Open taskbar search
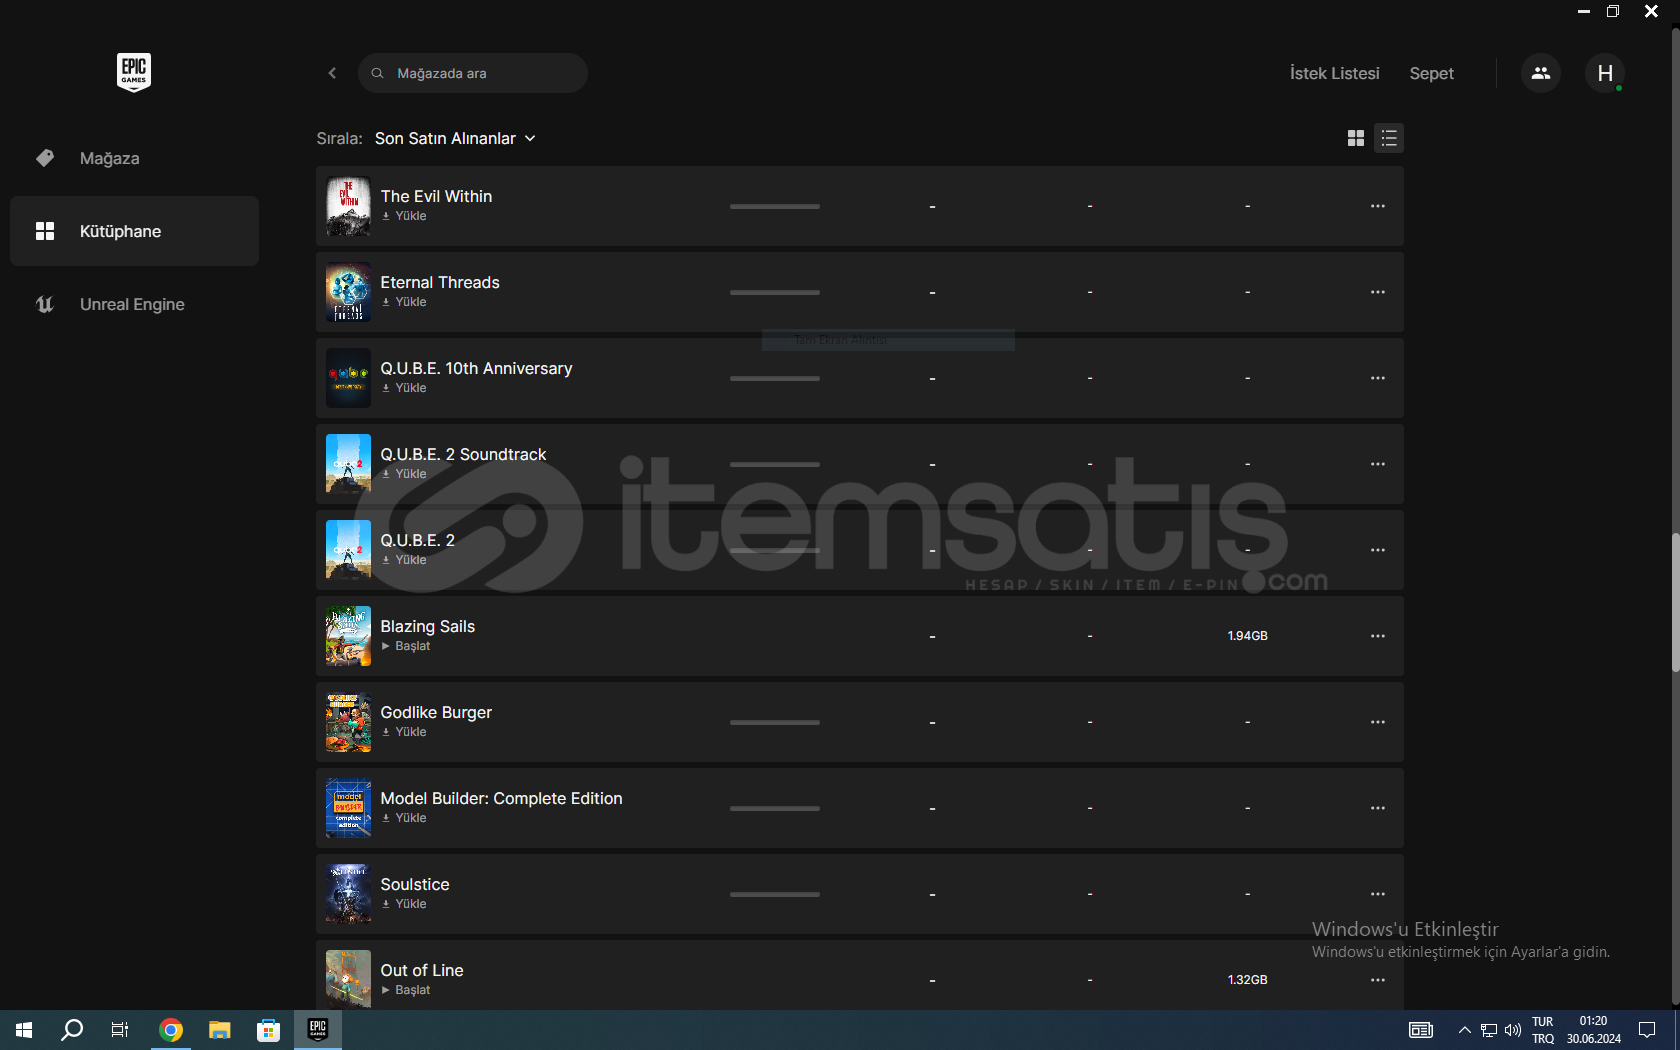This screenshot has width=1680, height=1050. click(72, 1030)
